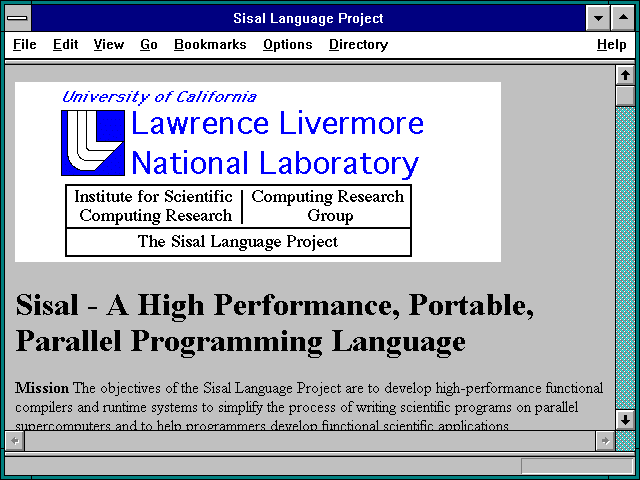The image size is (640, 480).
Task: Open the window control menu box
Action: (x=18, y=18)
